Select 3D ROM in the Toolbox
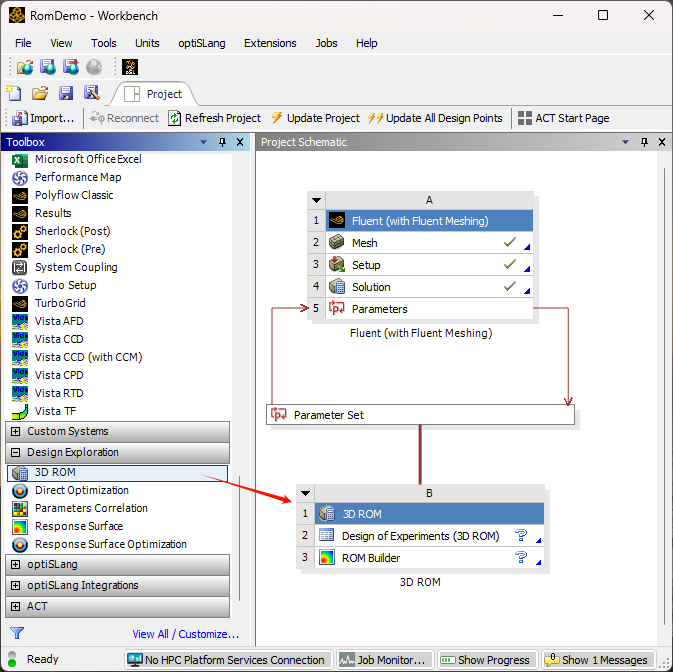The image size is (673, 672). click(x=55, y=473)
